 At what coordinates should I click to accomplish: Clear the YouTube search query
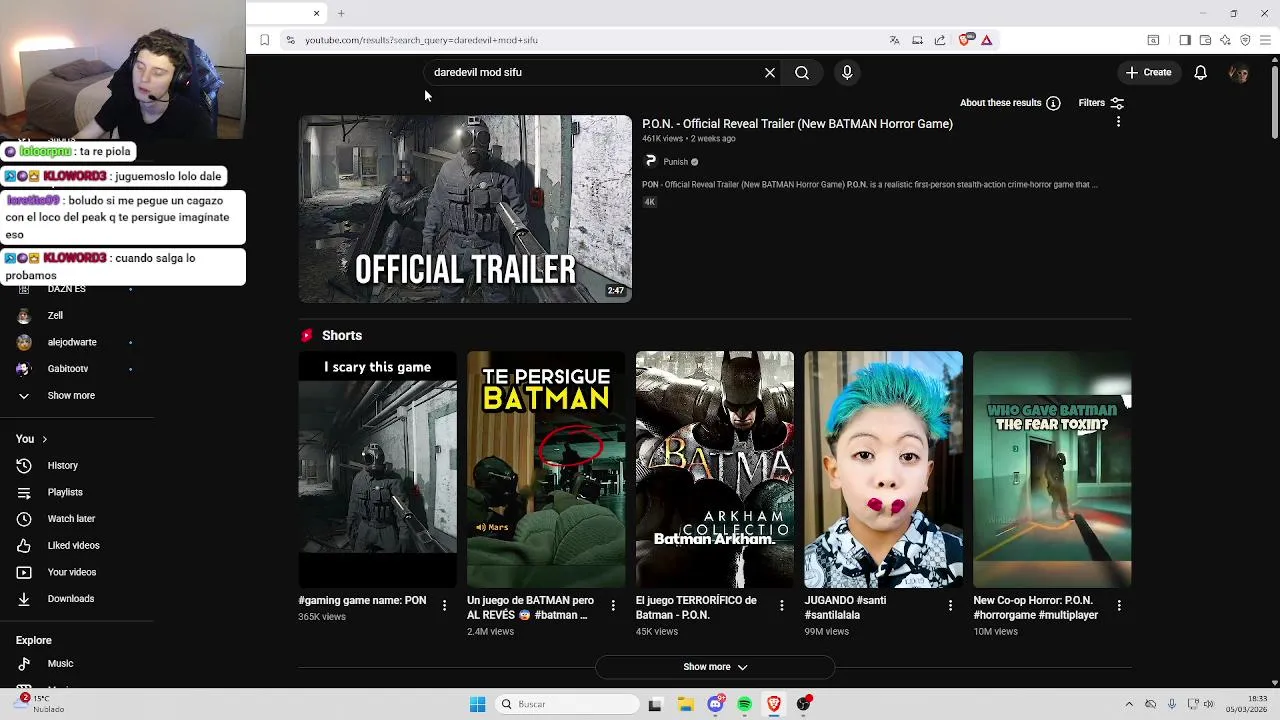coord(770,72)
